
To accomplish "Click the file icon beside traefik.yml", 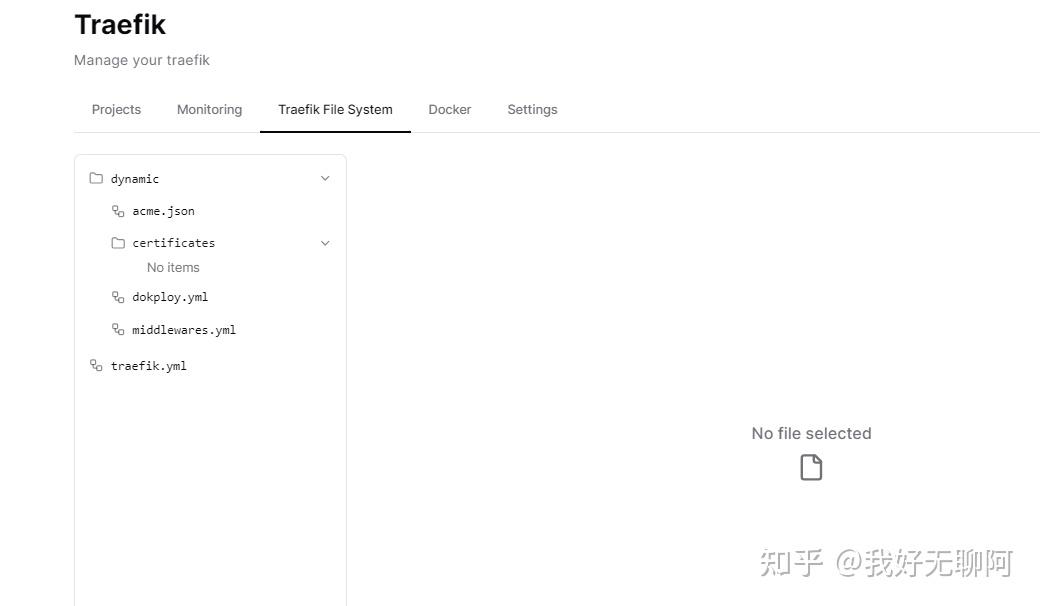I will [96, 365].
